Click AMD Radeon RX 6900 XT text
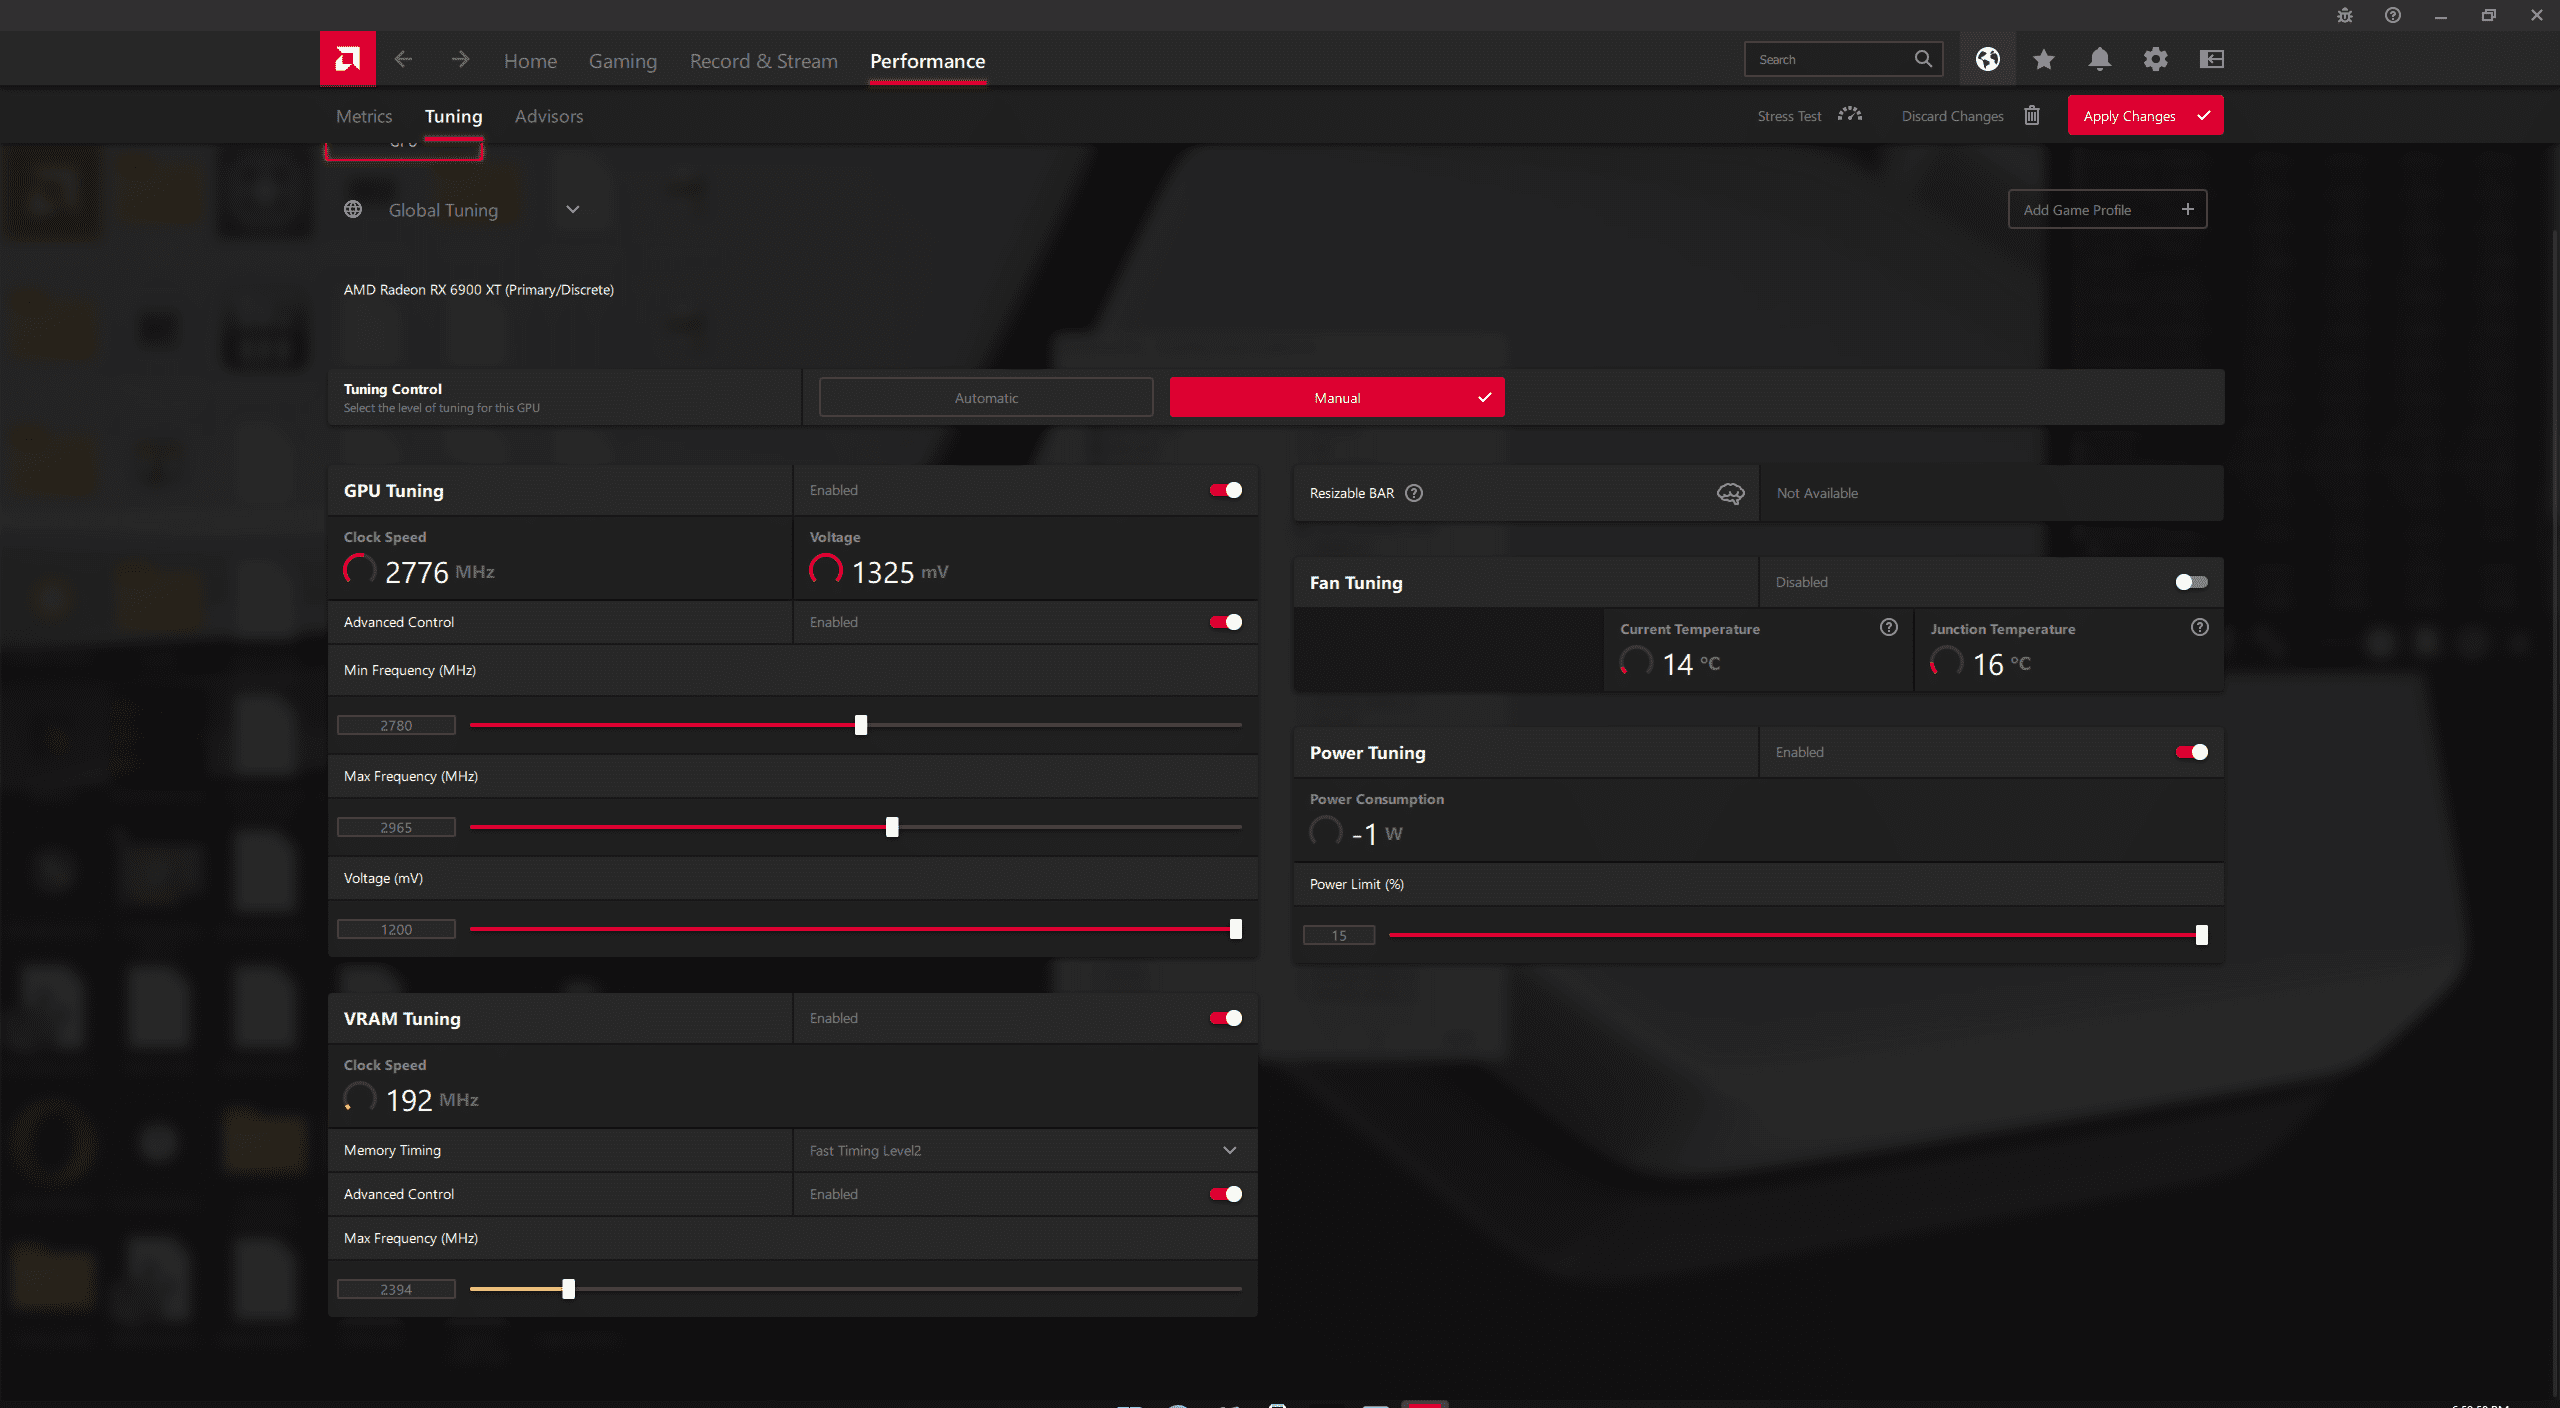The height and width of the screenshot is (1408, 2560). (479, 290)
